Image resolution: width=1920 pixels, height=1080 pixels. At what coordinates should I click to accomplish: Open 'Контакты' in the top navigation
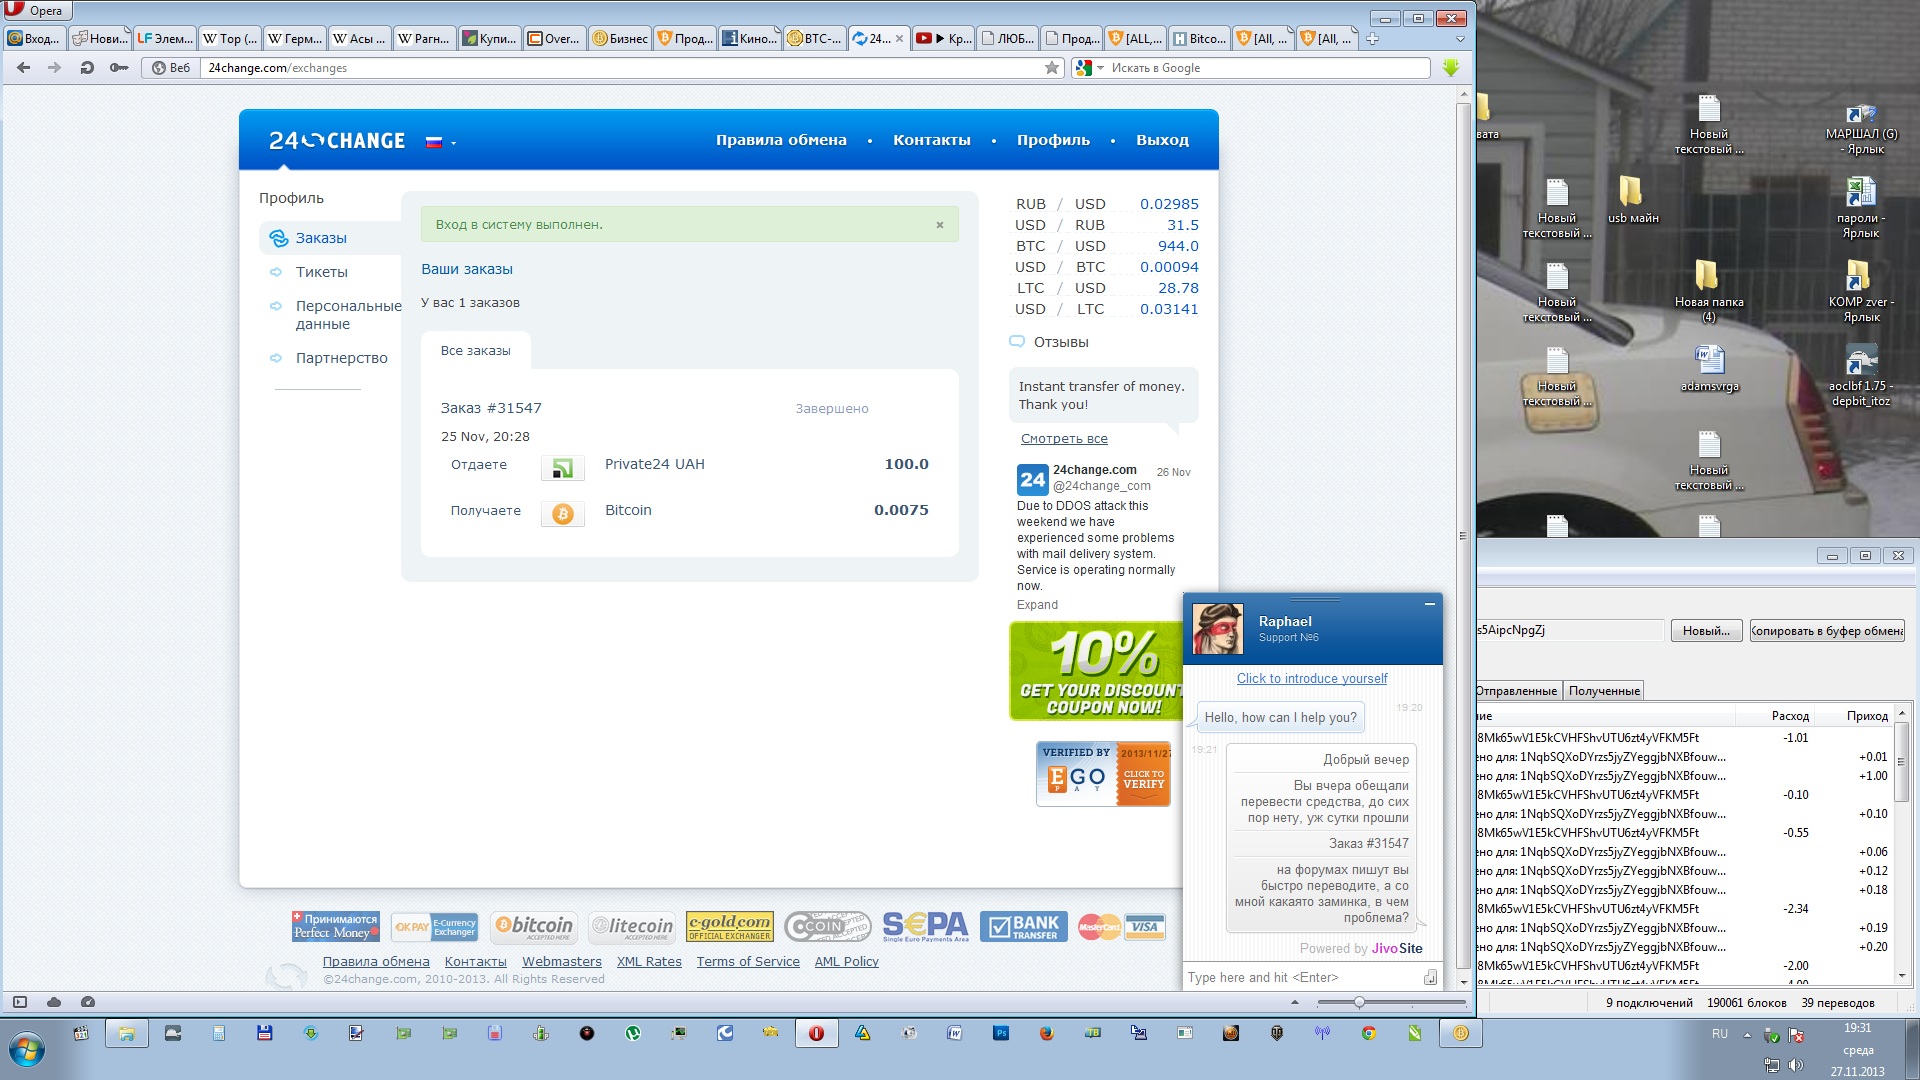[932, 140]
